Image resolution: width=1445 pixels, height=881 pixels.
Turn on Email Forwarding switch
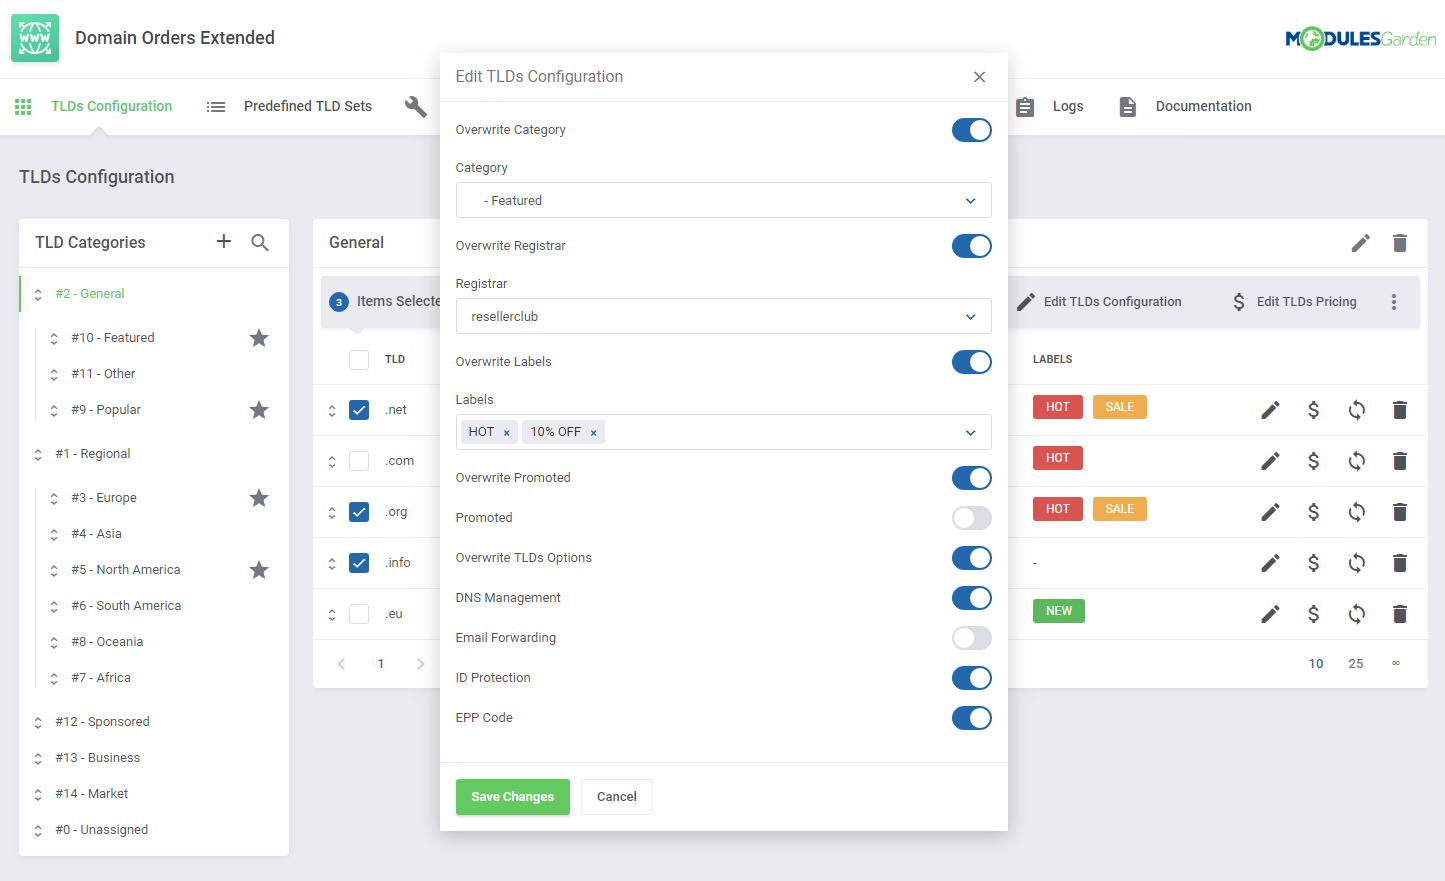[x=971, y=638]
